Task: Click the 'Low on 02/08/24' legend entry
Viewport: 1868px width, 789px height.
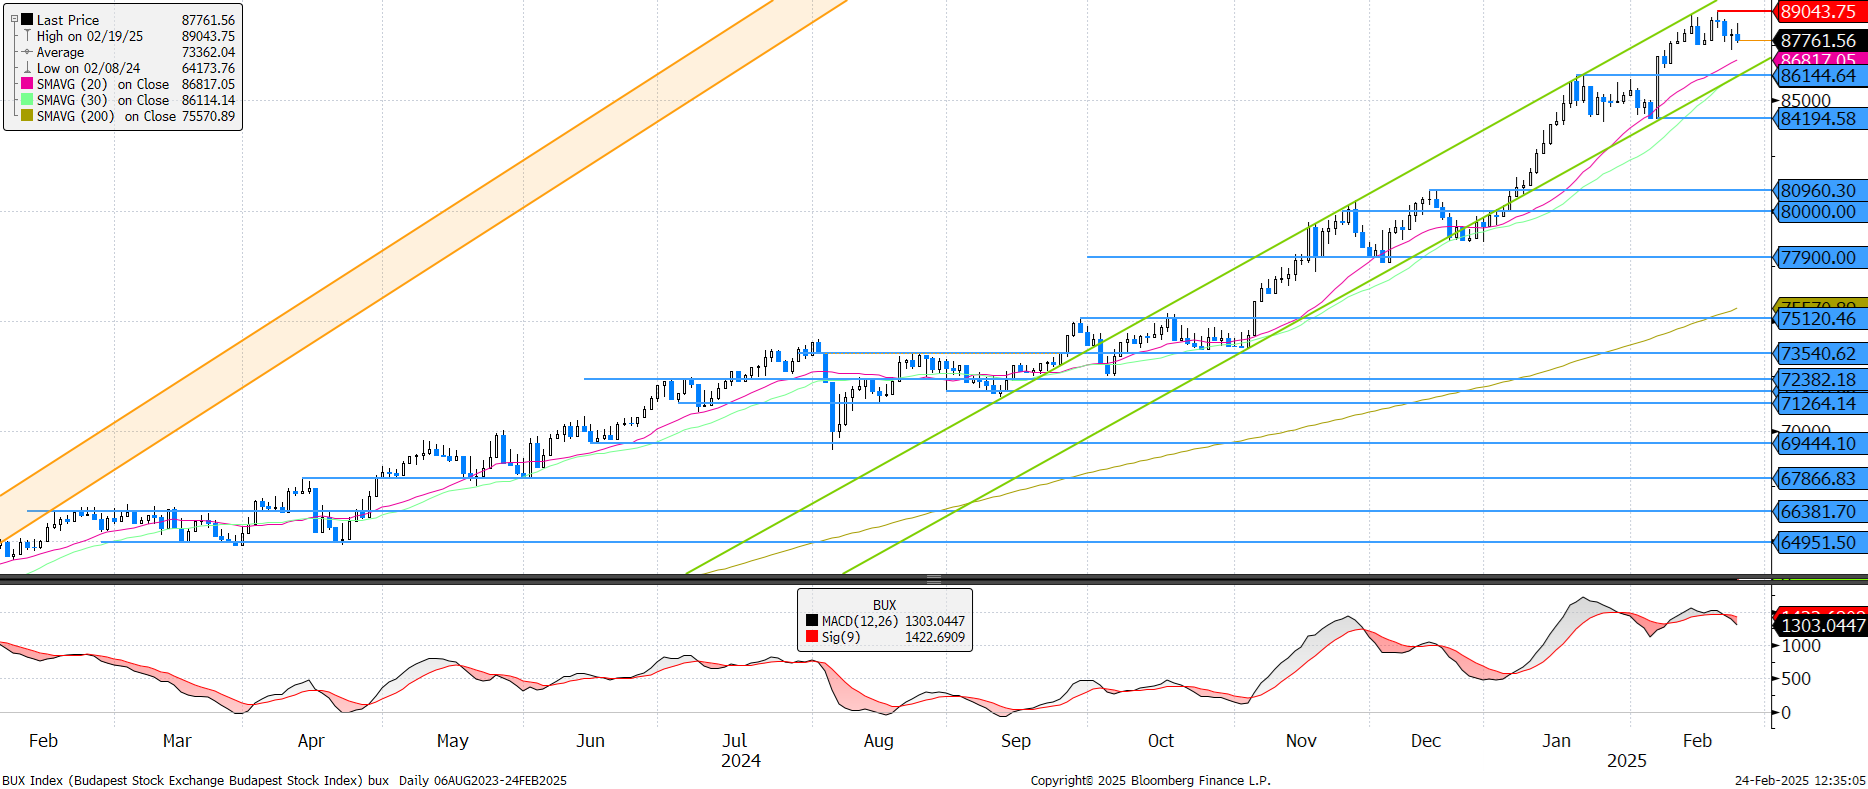Action: [x=89, y=68]
